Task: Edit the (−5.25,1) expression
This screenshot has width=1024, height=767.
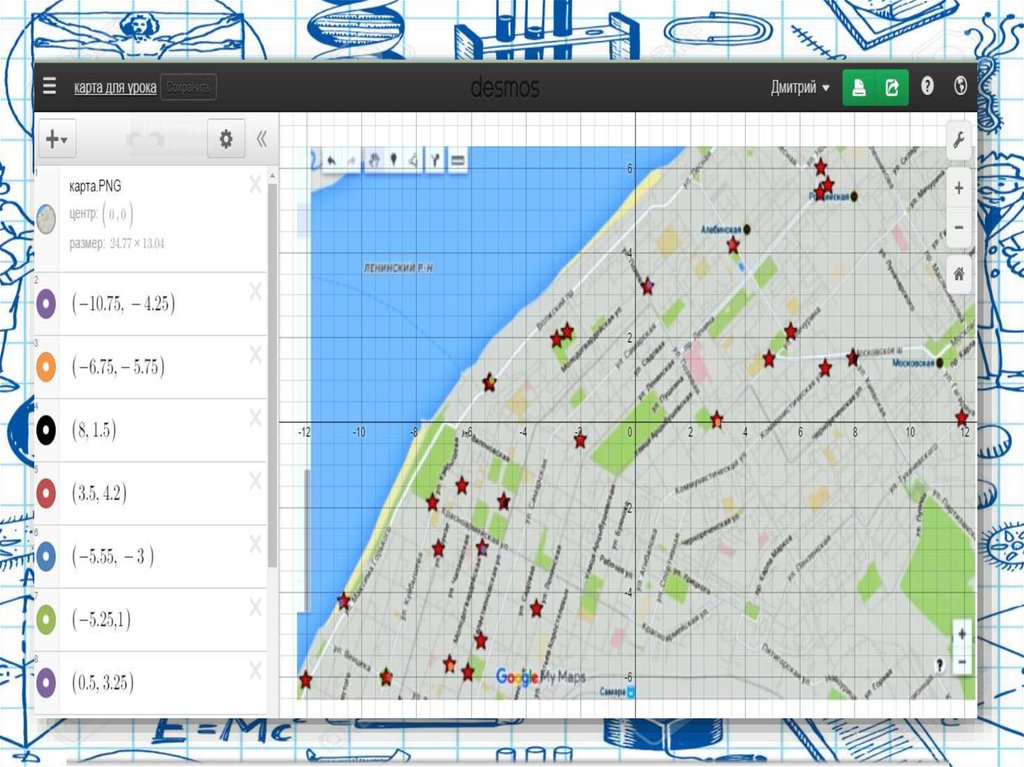Action: click(101, 619)
